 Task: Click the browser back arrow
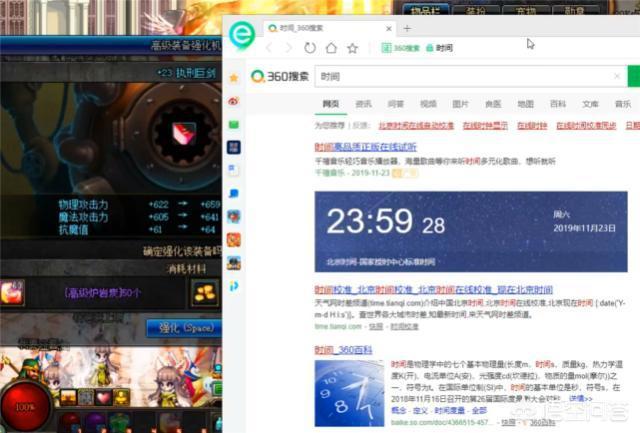pos(268,48)
